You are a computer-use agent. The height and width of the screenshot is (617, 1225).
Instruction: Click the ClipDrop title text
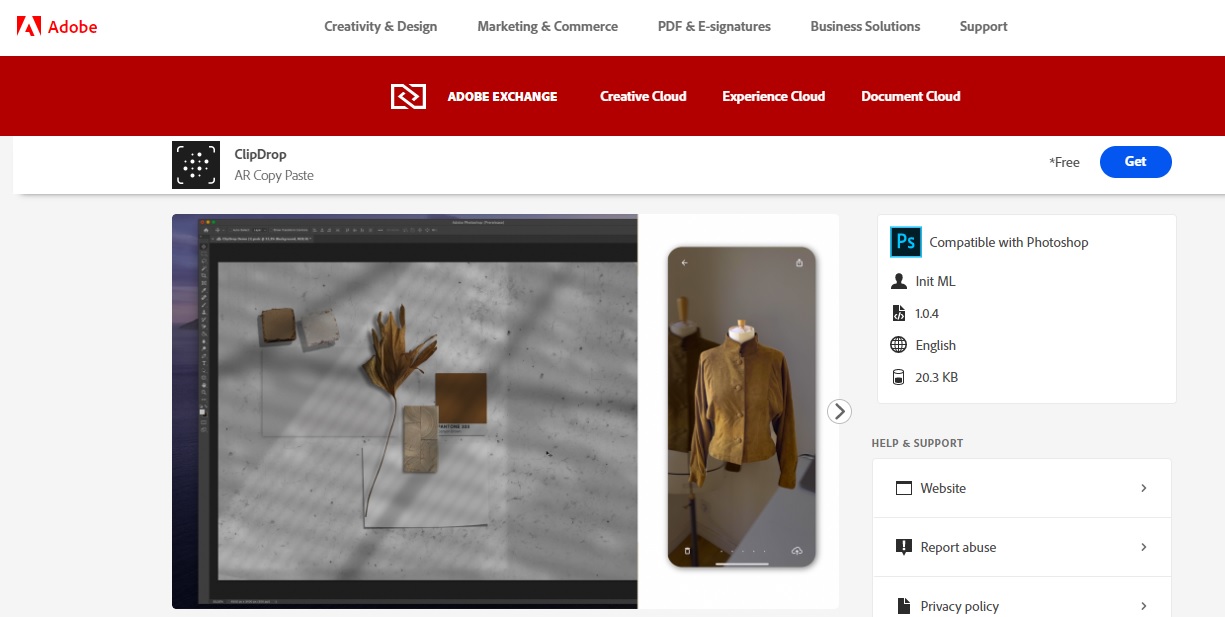click(260, 154)
